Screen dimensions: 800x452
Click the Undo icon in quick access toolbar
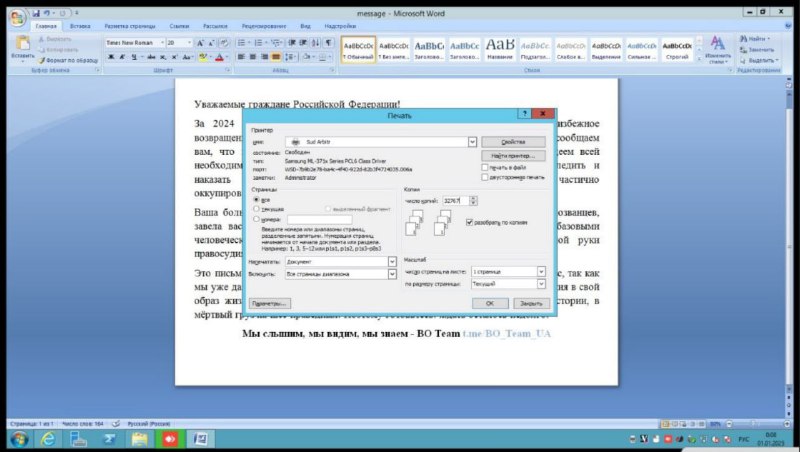(47, 13)
